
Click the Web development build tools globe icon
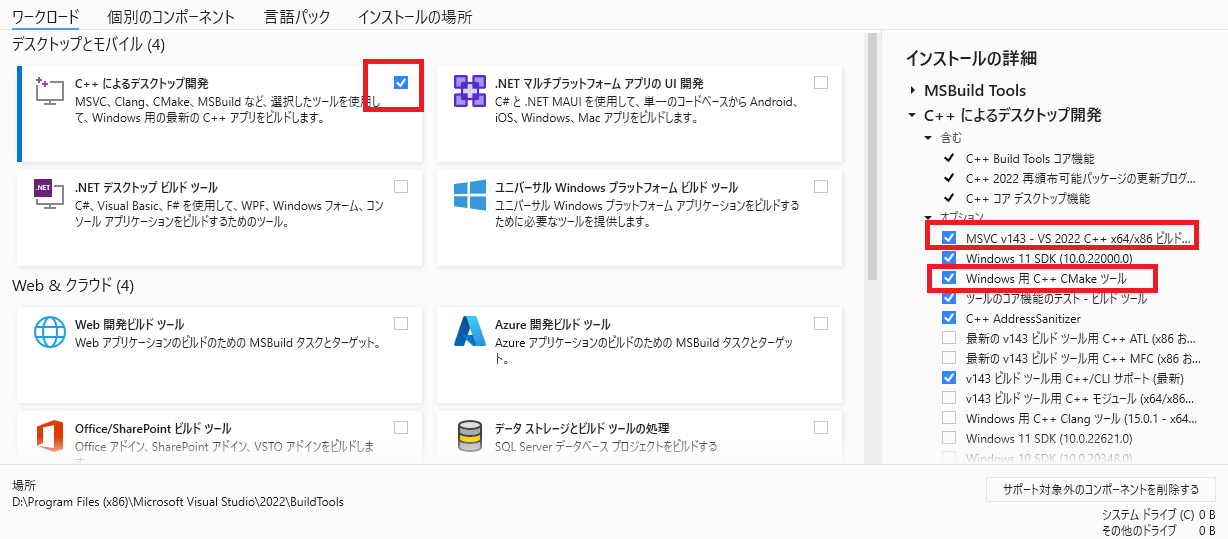(x=48, y=332)
